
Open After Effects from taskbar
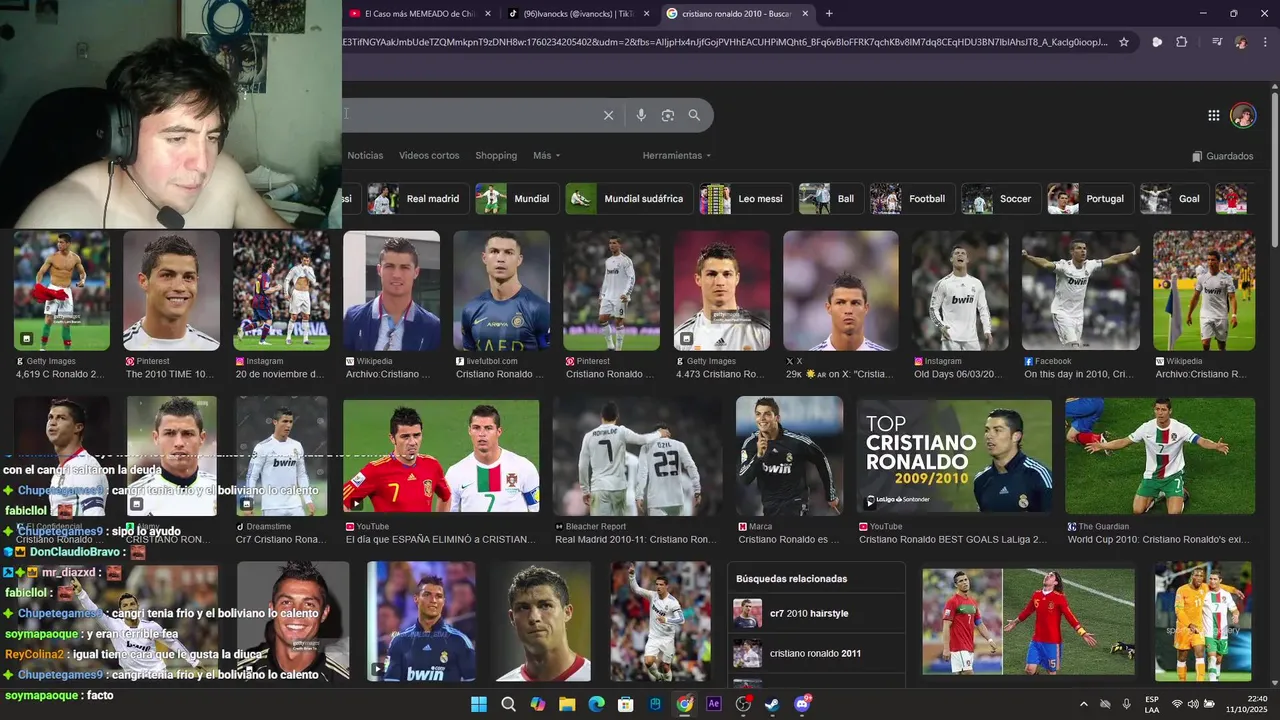[714, 704]
